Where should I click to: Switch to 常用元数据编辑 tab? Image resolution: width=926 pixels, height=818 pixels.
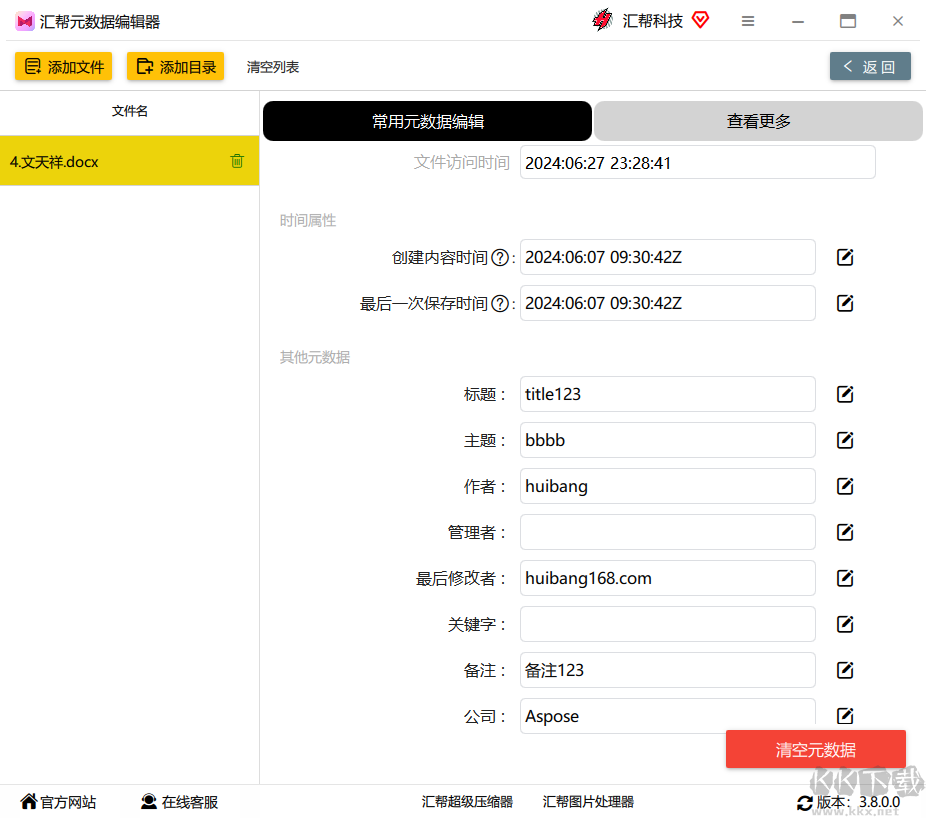pyautogui.click(x=428, y=121)
